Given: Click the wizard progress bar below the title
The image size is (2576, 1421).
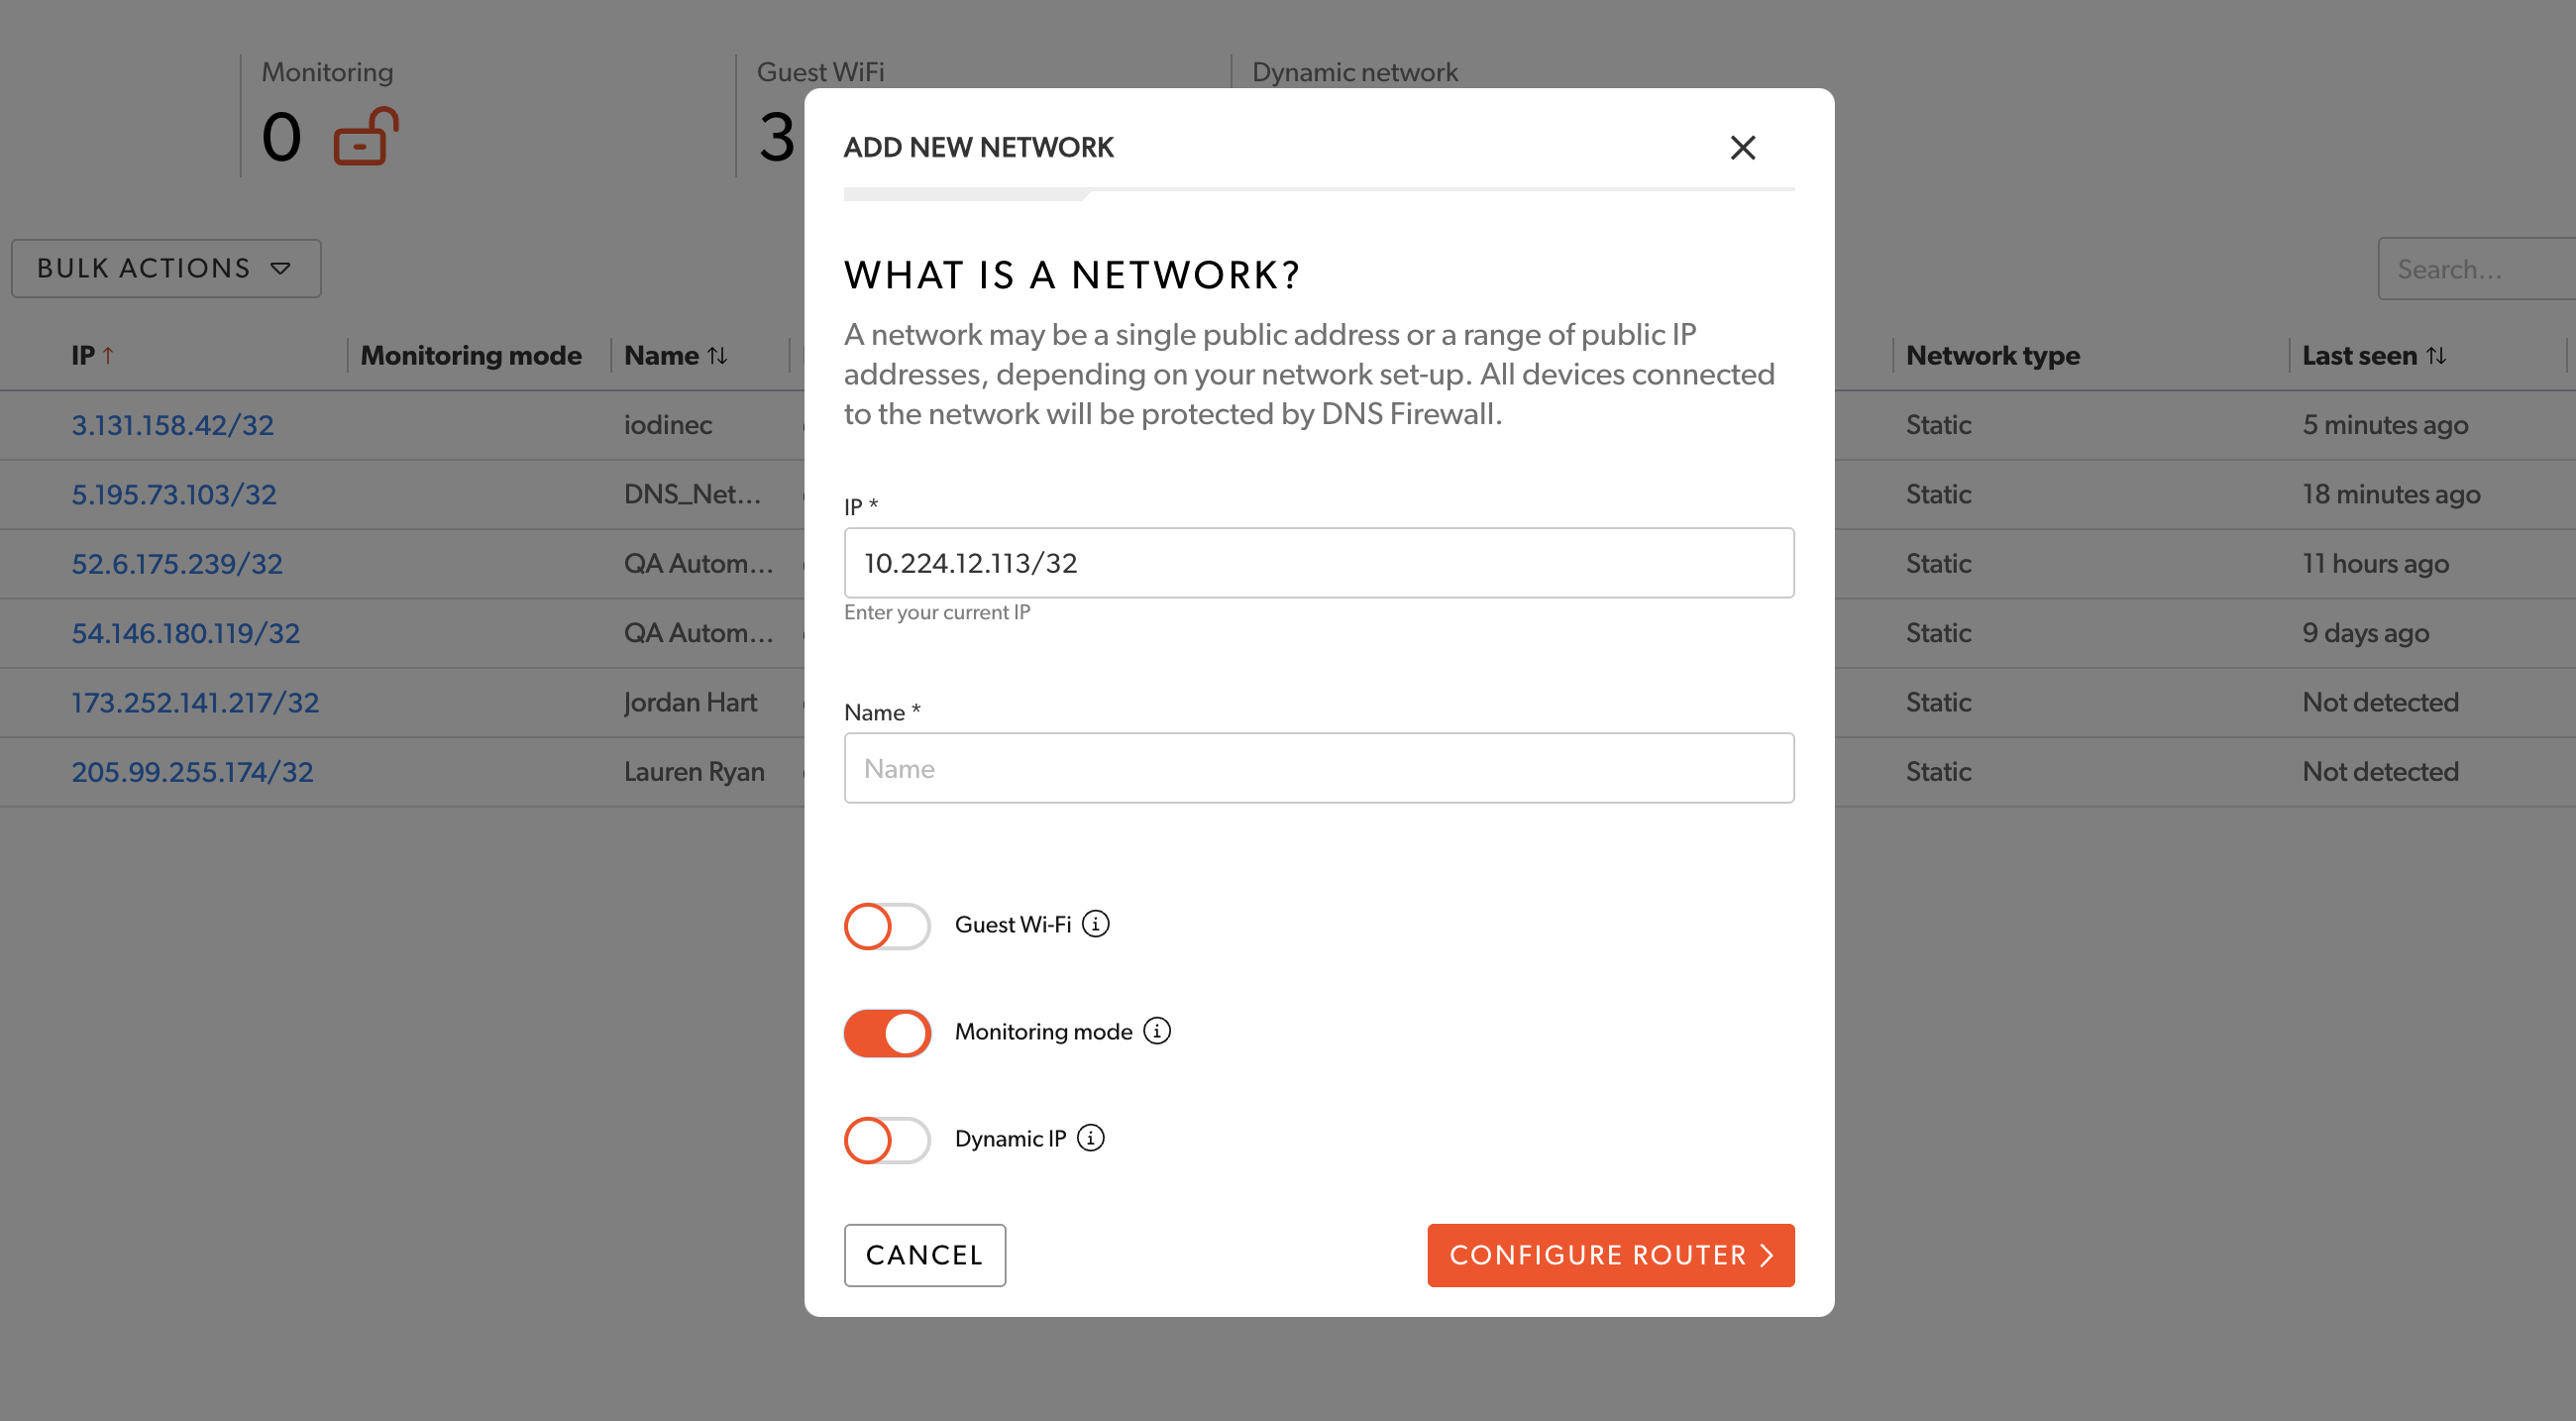Looking at the screenshot, I should pos(1319,192).
